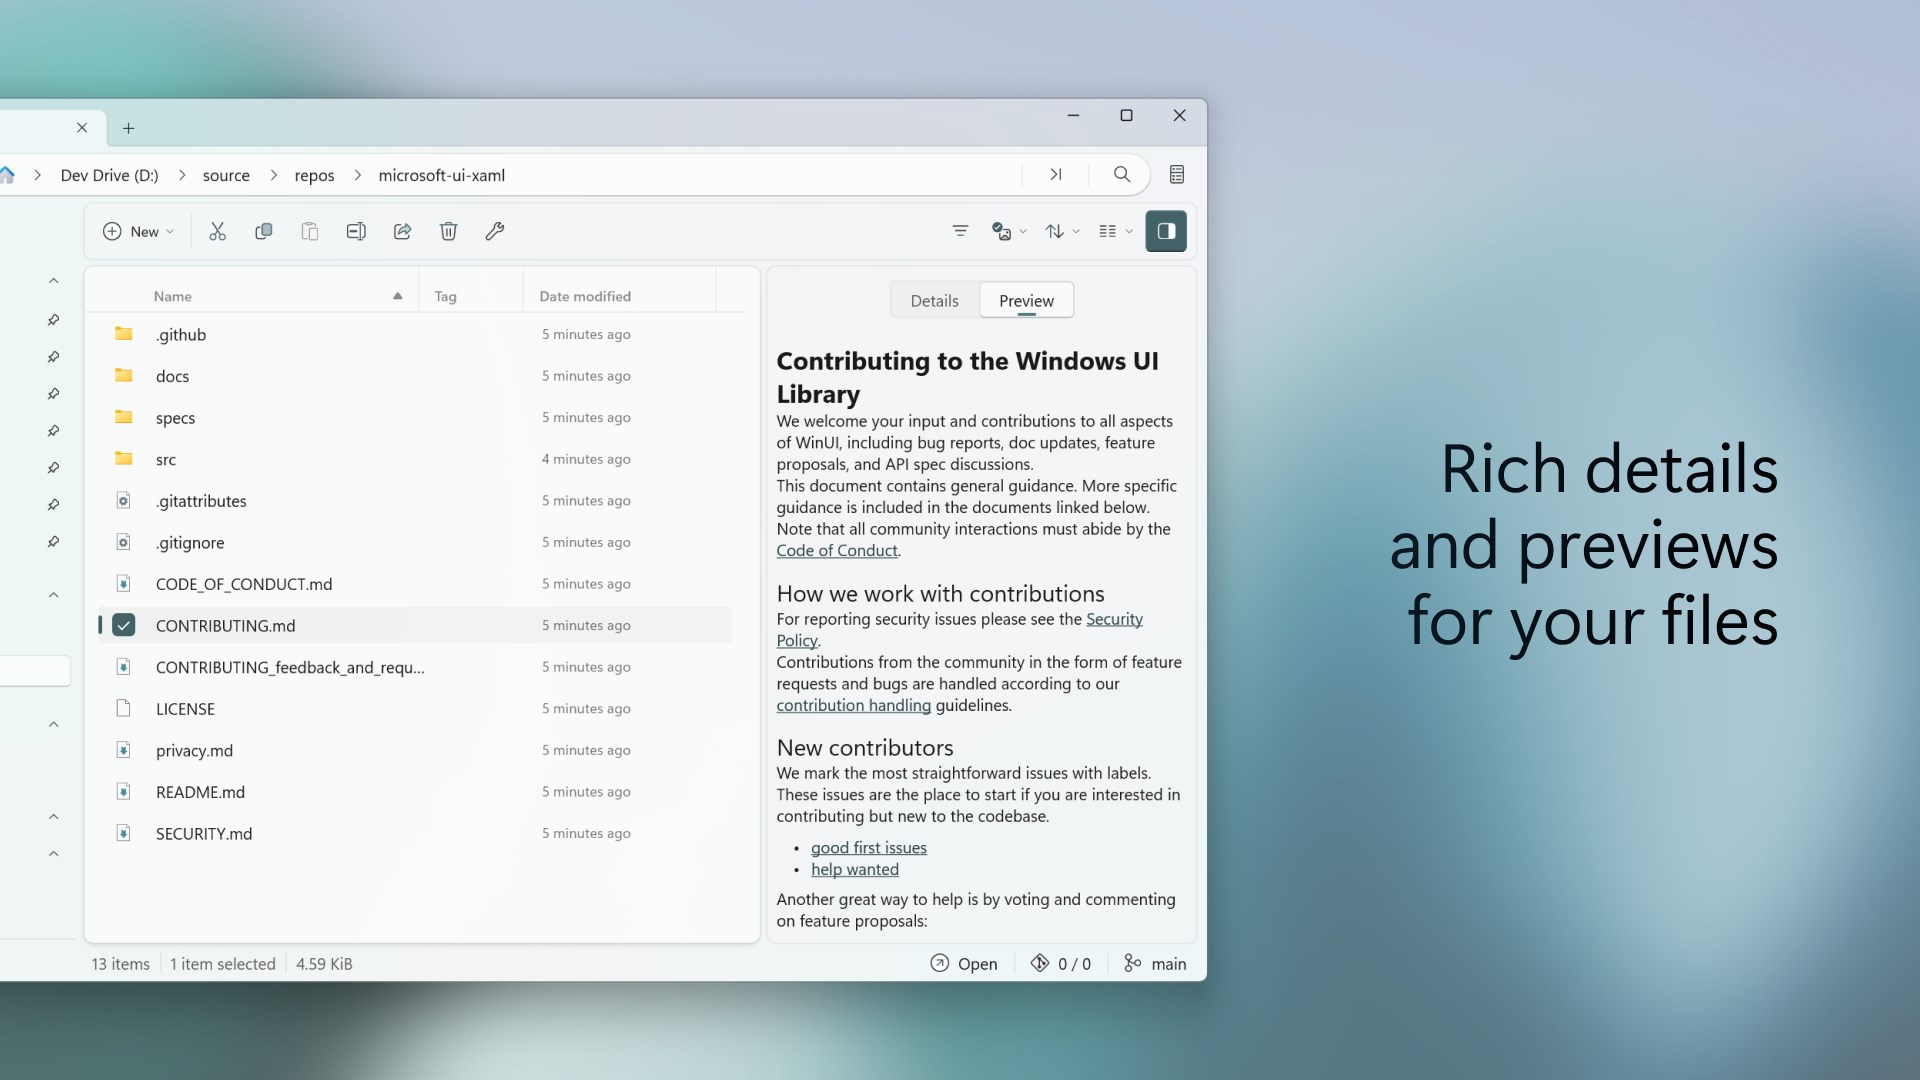The height and width of the screenshot is (1080, 1920).
Task: Open the Layout view dropdown
Action: click(1113, 231)
